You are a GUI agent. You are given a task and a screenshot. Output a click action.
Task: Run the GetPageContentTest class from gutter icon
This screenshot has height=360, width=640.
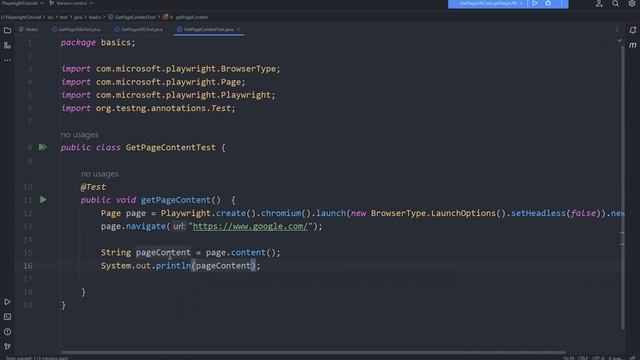click(43, 147)
